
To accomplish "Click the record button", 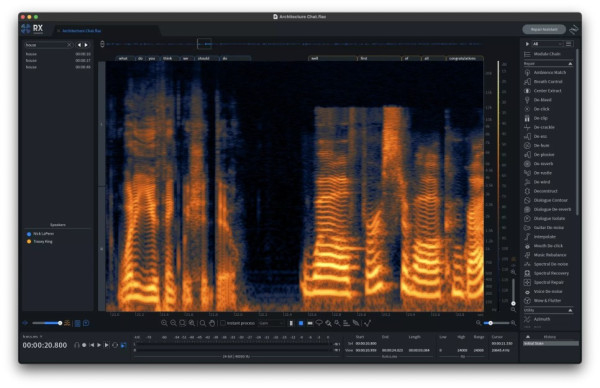I will (84, 345).
